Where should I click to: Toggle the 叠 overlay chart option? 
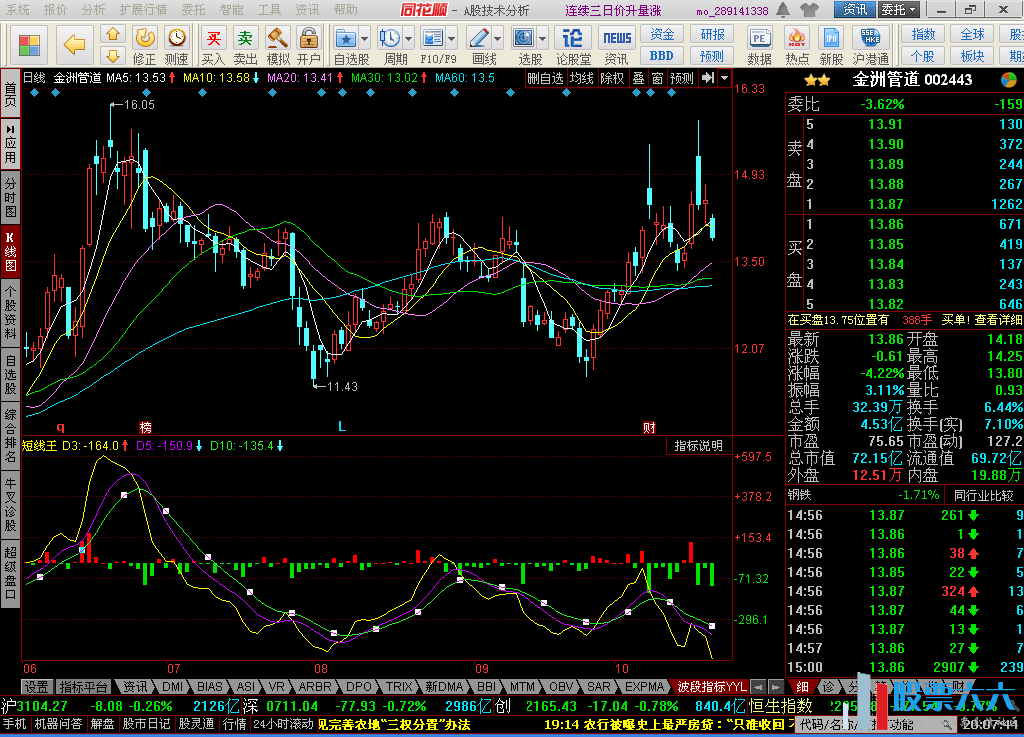[x=638, y=78]
